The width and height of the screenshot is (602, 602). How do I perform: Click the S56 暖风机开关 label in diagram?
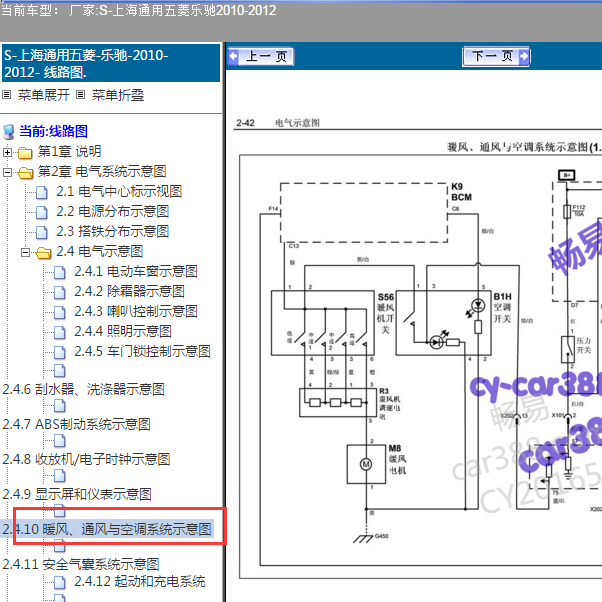point(385,314)
